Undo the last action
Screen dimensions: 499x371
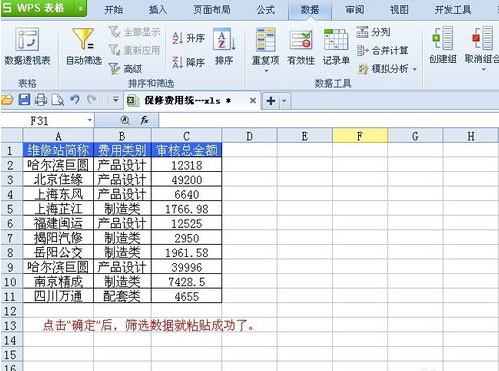pos(75,99)
